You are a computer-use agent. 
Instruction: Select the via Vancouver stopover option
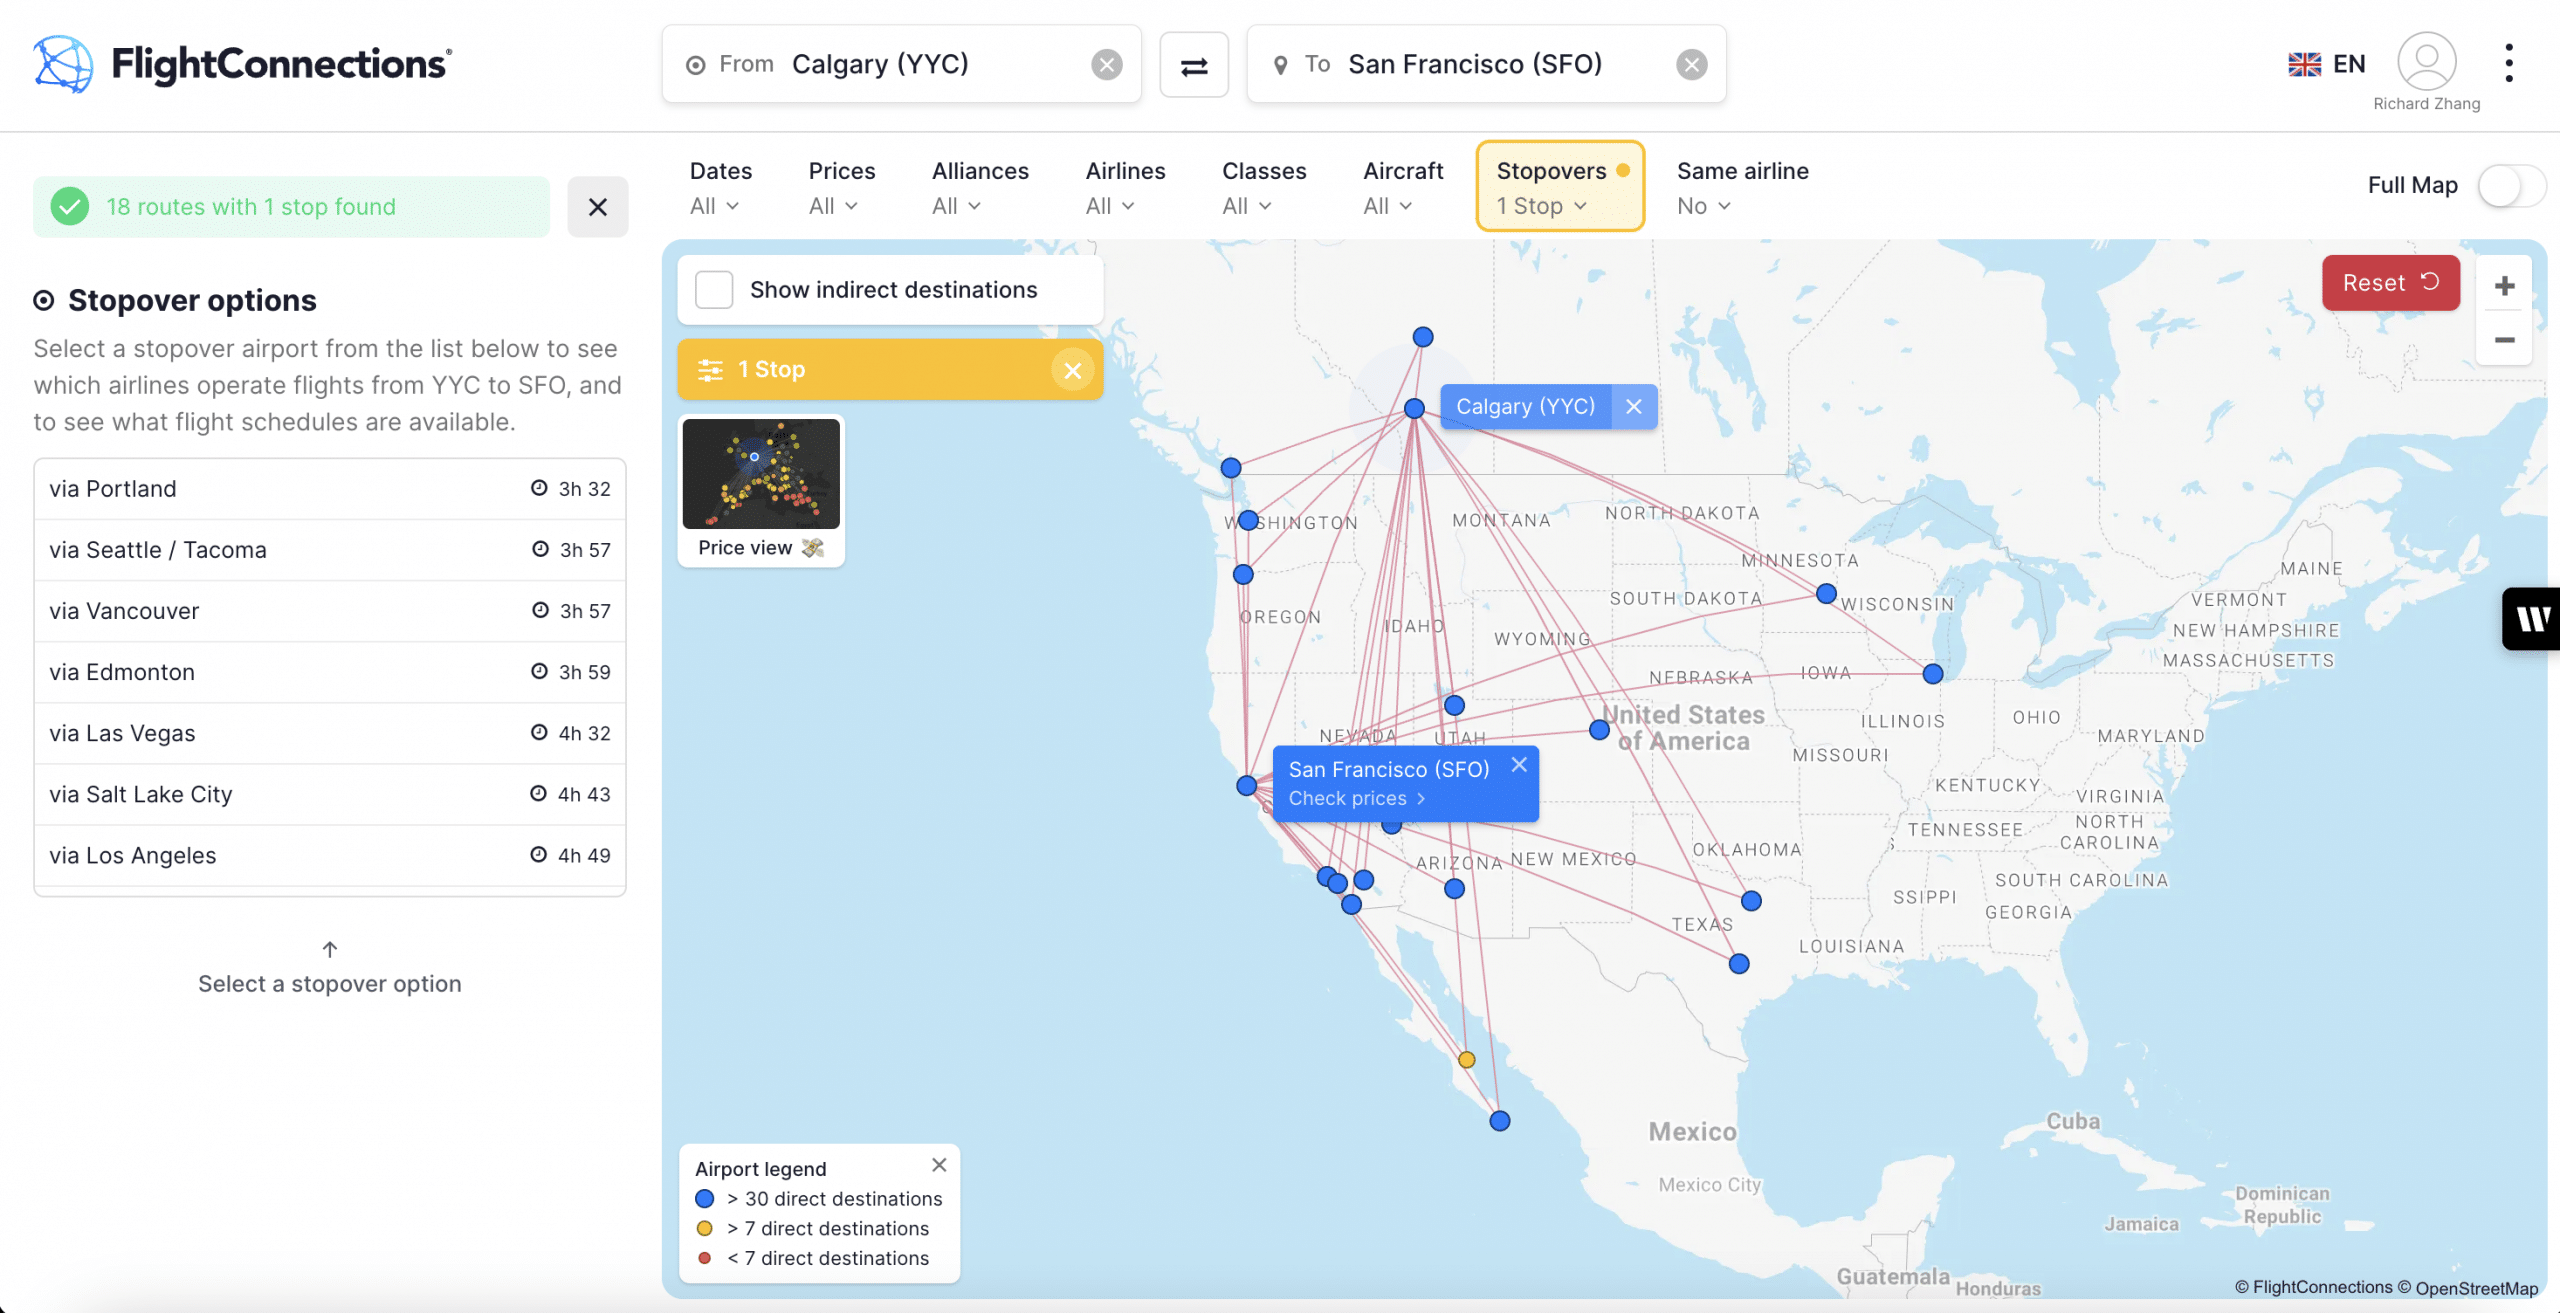(x=329, y=611)
